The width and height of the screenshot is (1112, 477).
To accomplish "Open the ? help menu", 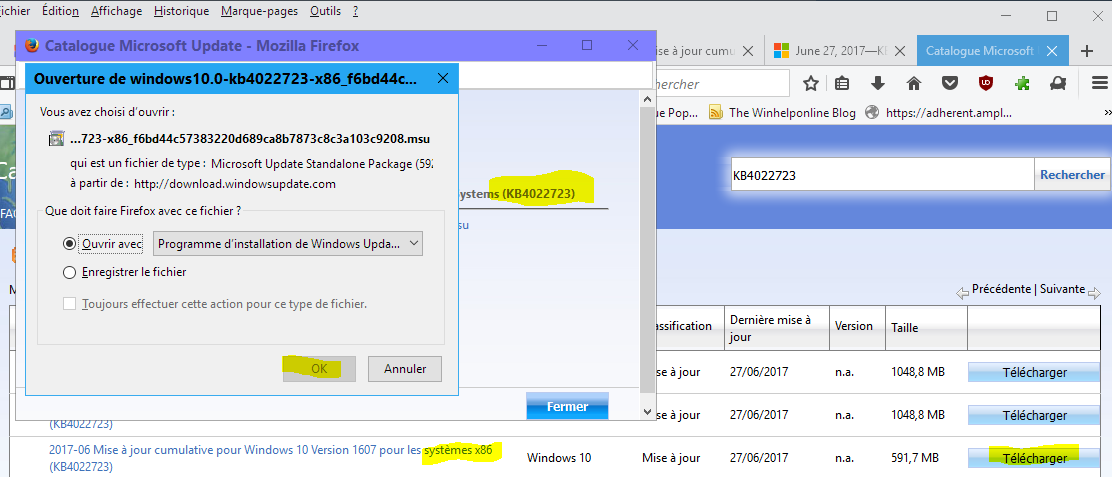I will pyautogui.click(x=355, y=11).
